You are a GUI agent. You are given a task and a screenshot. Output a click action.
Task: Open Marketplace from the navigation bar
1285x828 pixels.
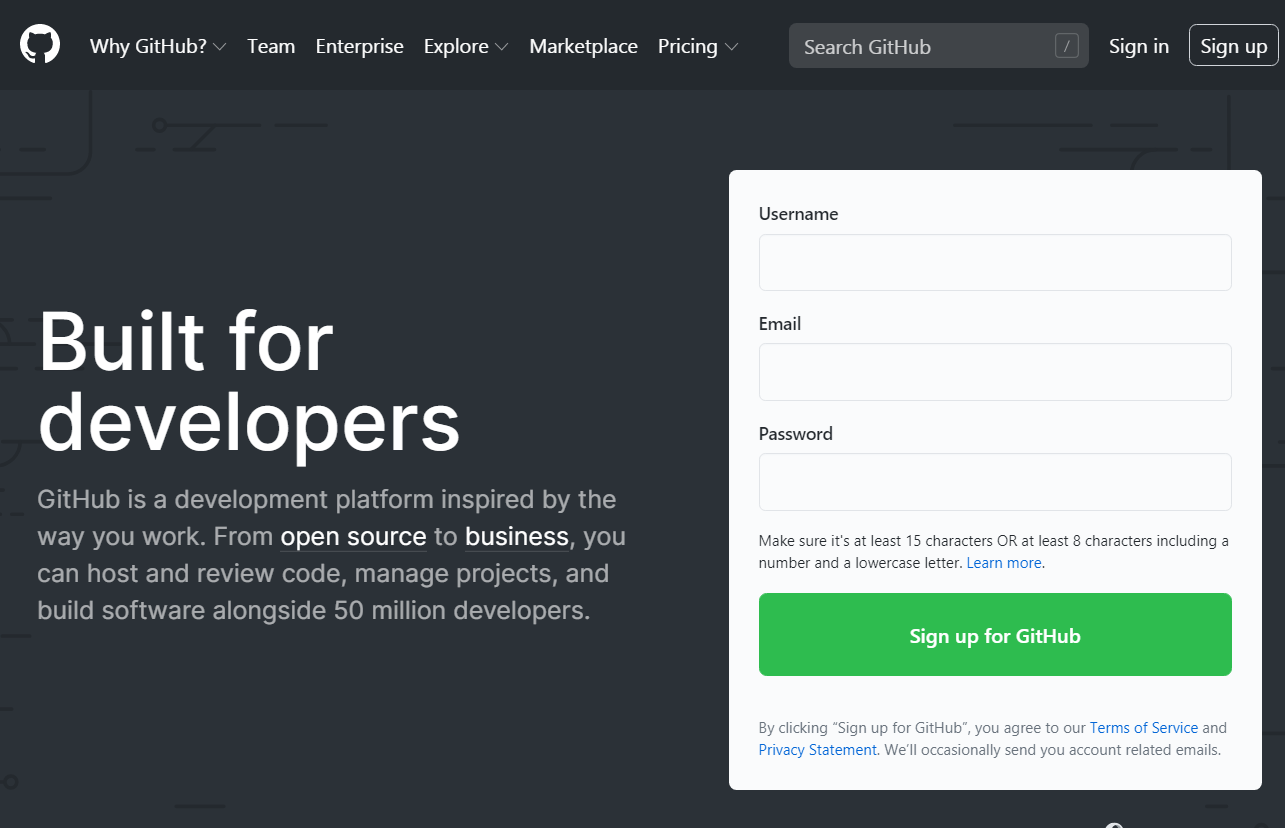pos(583,46)
